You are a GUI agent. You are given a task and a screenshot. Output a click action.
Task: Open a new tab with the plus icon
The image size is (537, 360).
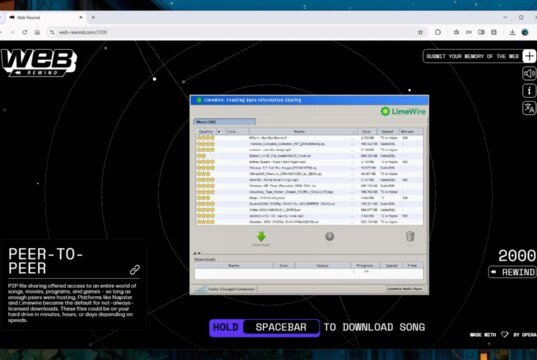pos(93,17)
